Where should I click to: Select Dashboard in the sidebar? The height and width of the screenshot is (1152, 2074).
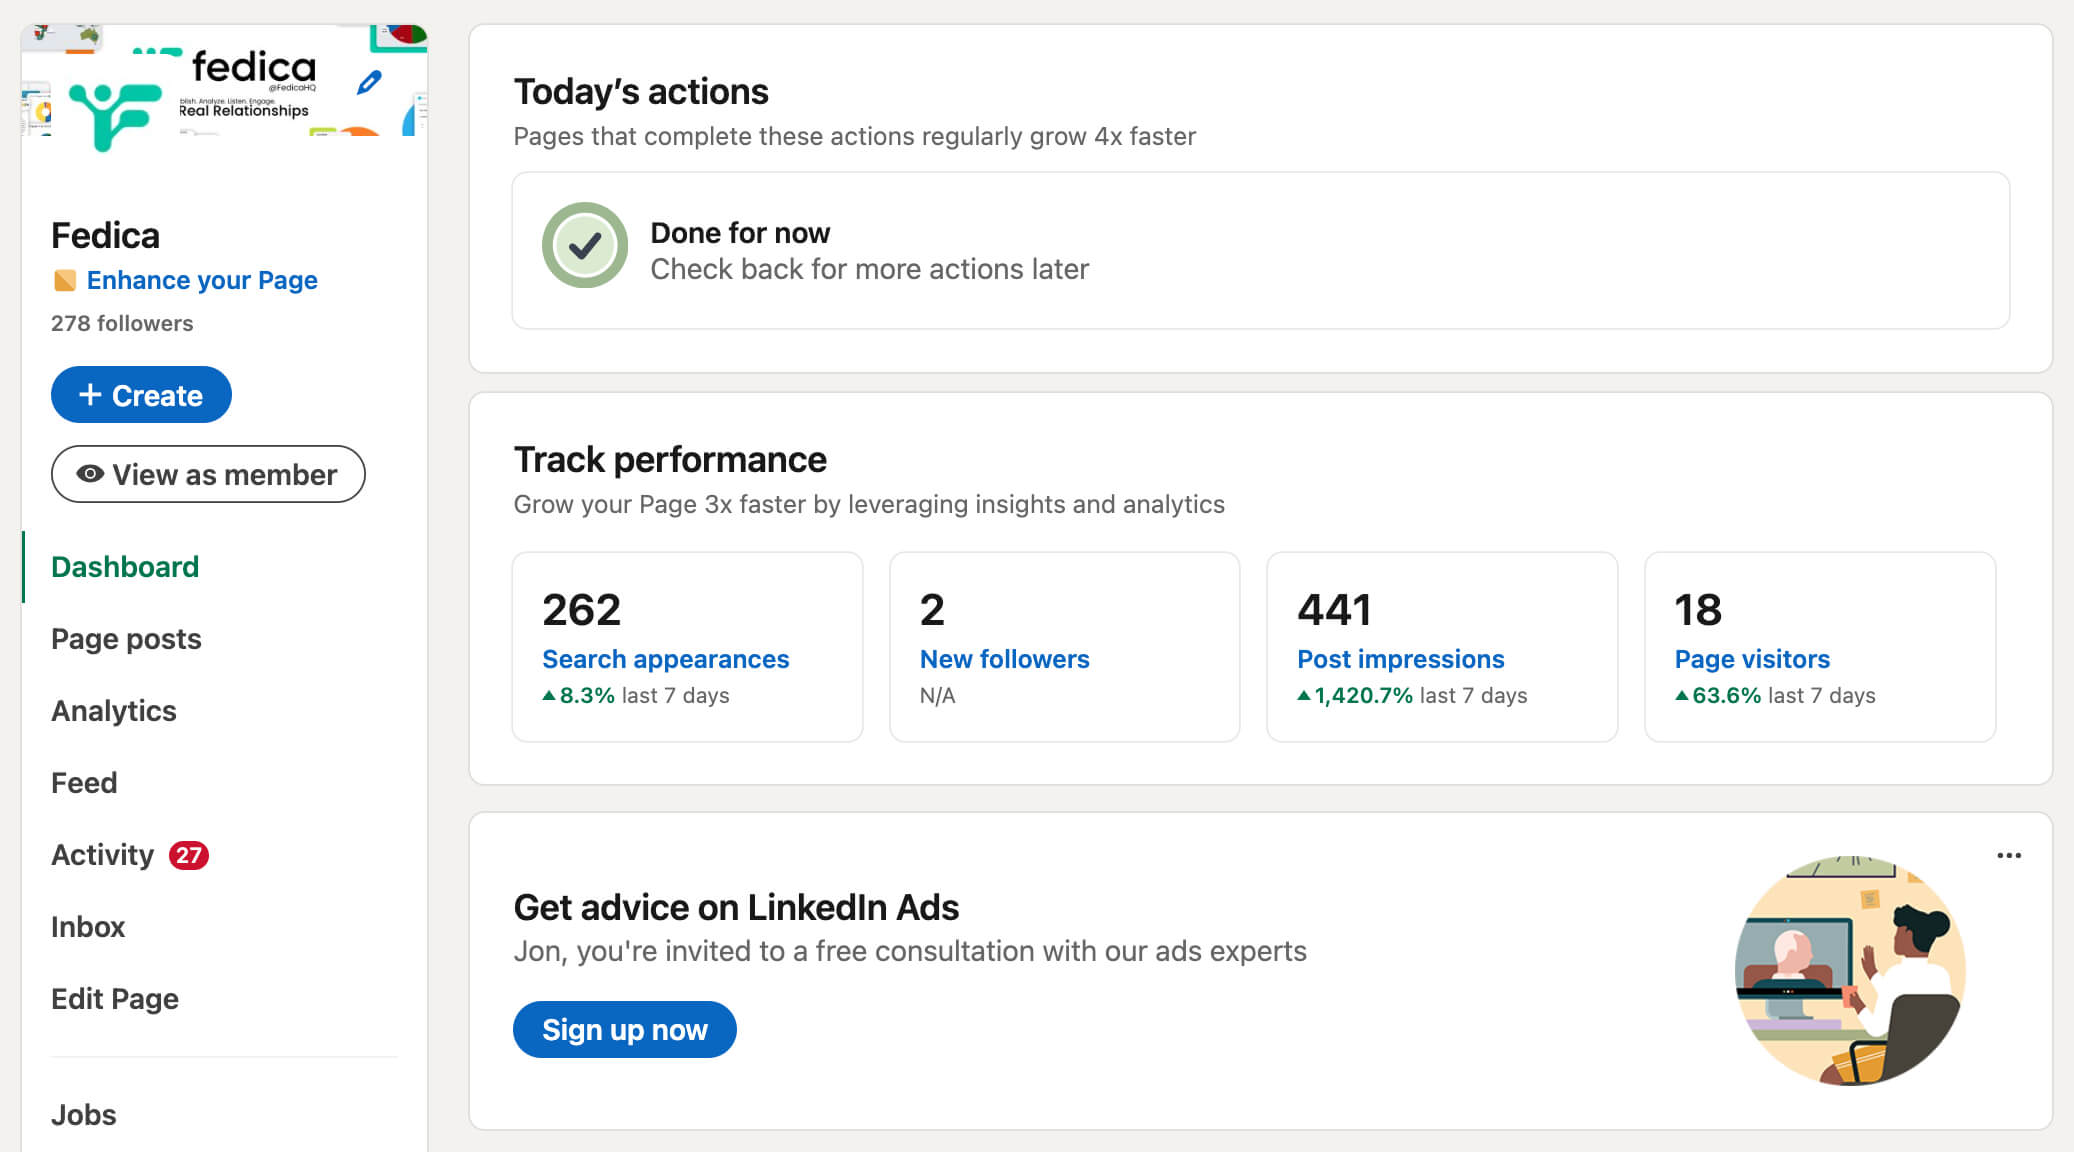point(125,567)
